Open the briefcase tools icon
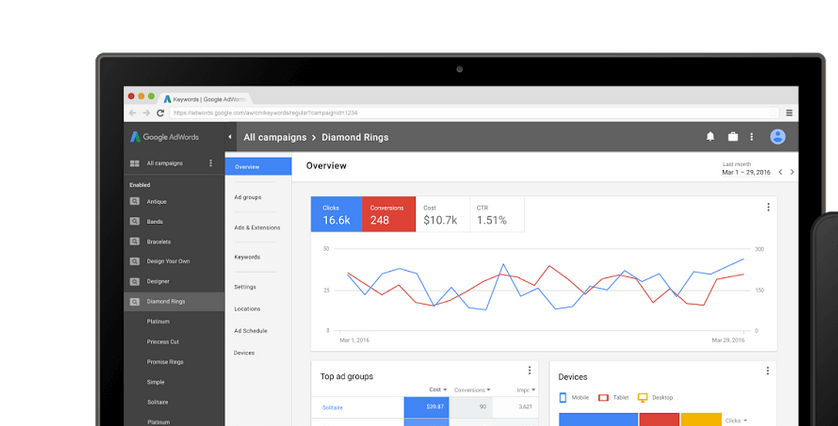The width and height of the screenshot is (838, 426). tap(733, 137)
